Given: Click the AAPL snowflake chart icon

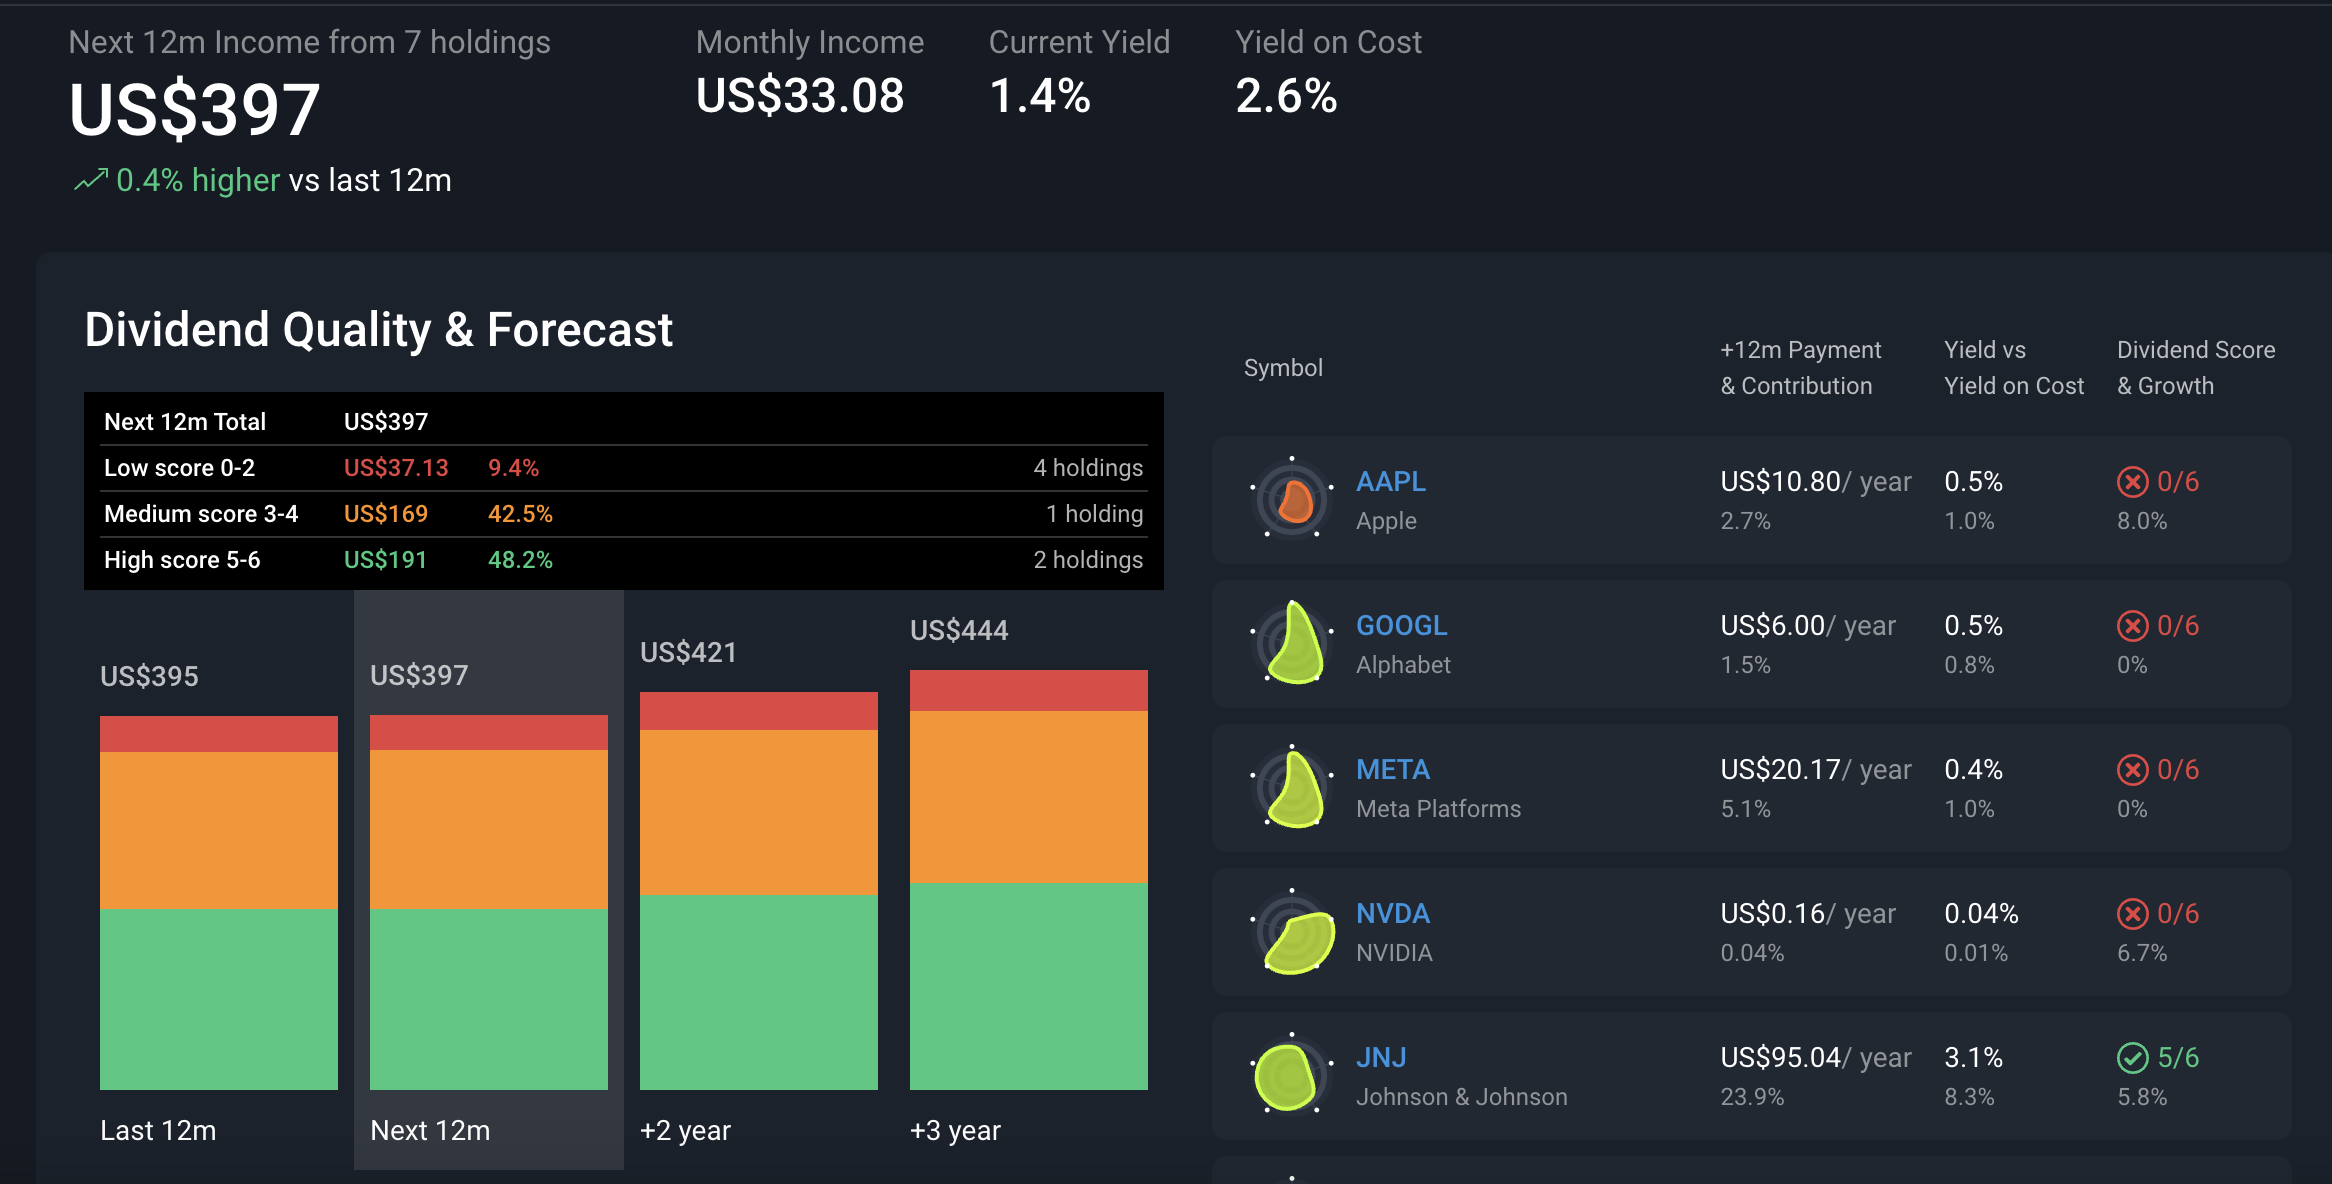Looking at the screenshot, I should pos(1292,499).
